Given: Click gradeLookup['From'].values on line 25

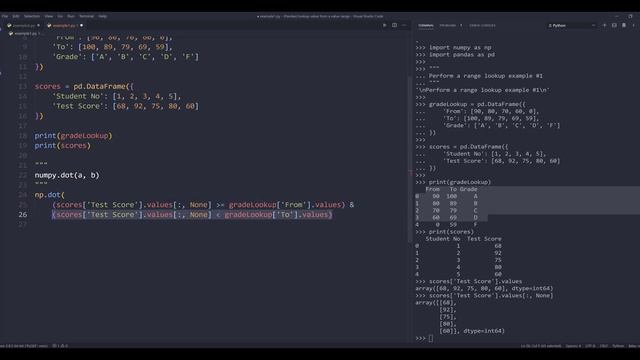Looking at the screenshot, I should coord(284,205).
